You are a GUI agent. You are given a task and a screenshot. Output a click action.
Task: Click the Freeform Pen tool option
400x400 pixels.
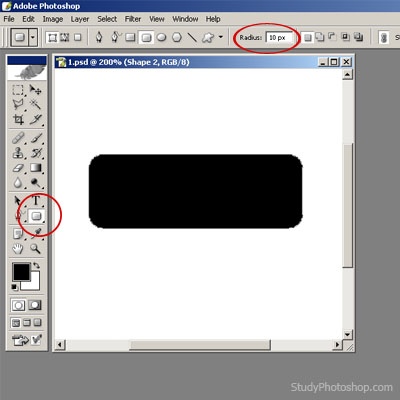click(115, 37)
